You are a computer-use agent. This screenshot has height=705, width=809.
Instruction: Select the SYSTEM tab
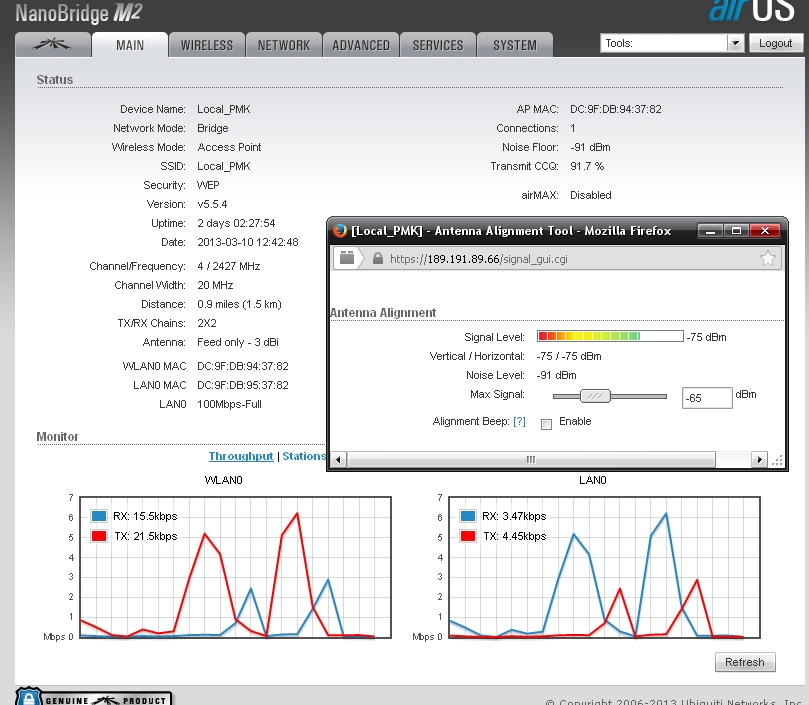pos(515,45)
